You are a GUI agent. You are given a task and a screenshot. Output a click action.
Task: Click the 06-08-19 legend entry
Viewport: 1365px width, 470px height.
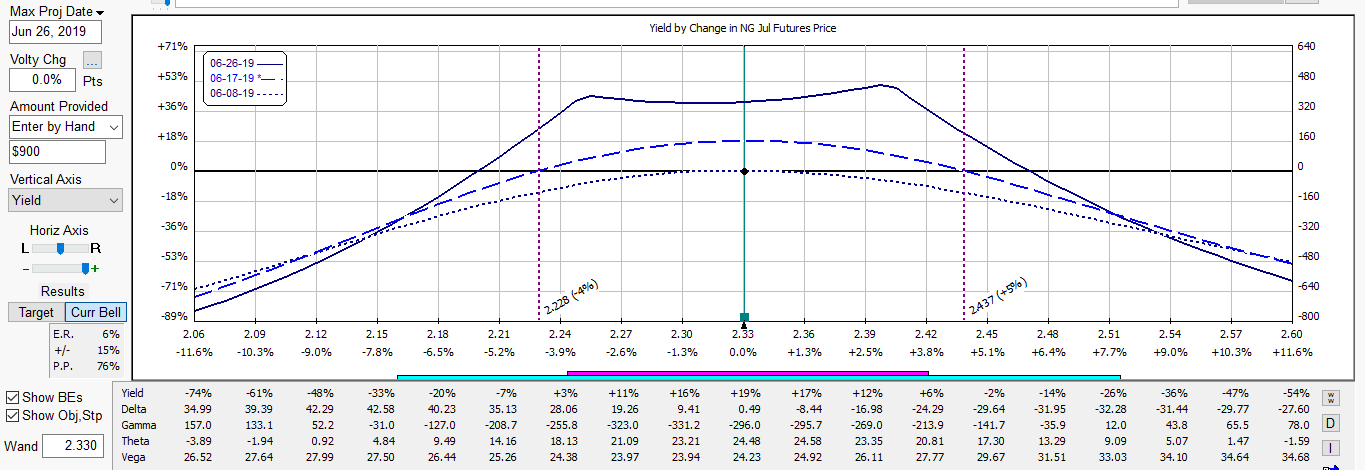(245, 93)
